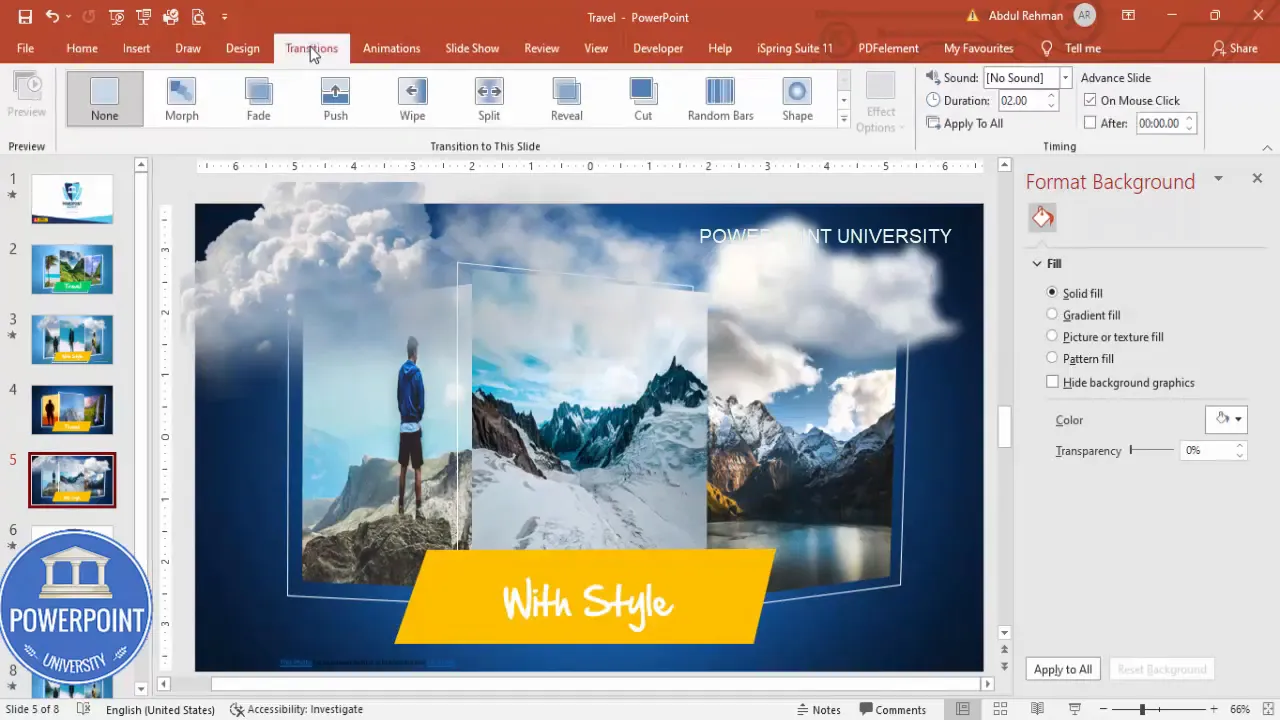Viewport: 1280px width, 720px height.
Task: Open the Notes pane
Action: [818, 709]
